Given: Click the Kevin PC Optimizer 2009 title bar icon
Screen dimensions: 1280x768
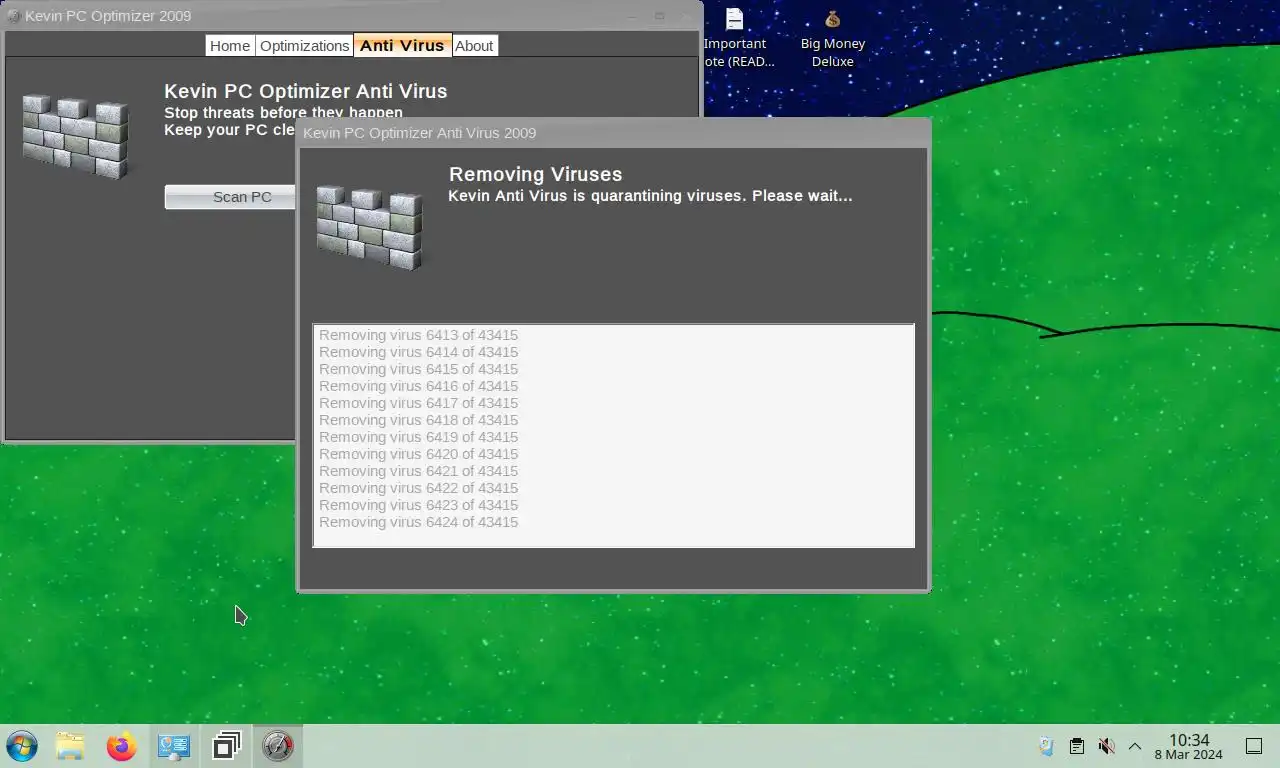Looking at the screenshot, I should coord(14,16).
